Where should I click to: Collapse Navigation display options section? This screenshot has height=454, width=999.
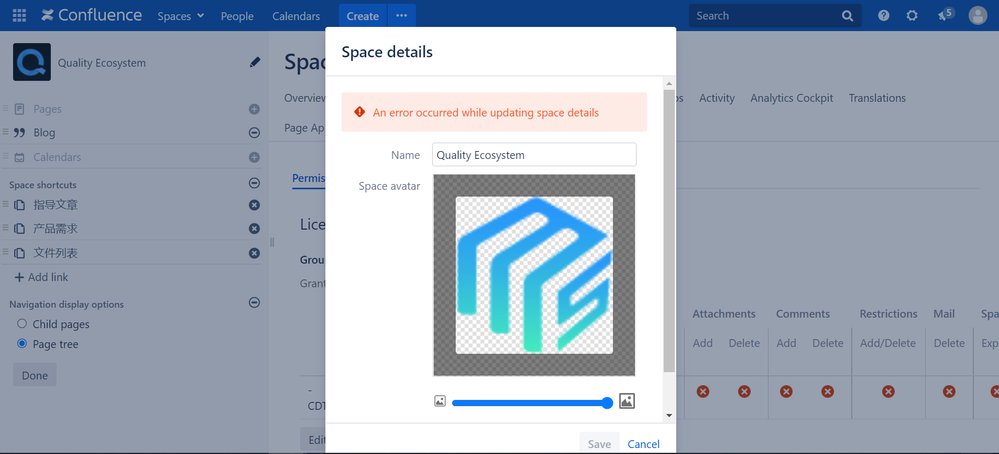point(254,302)
